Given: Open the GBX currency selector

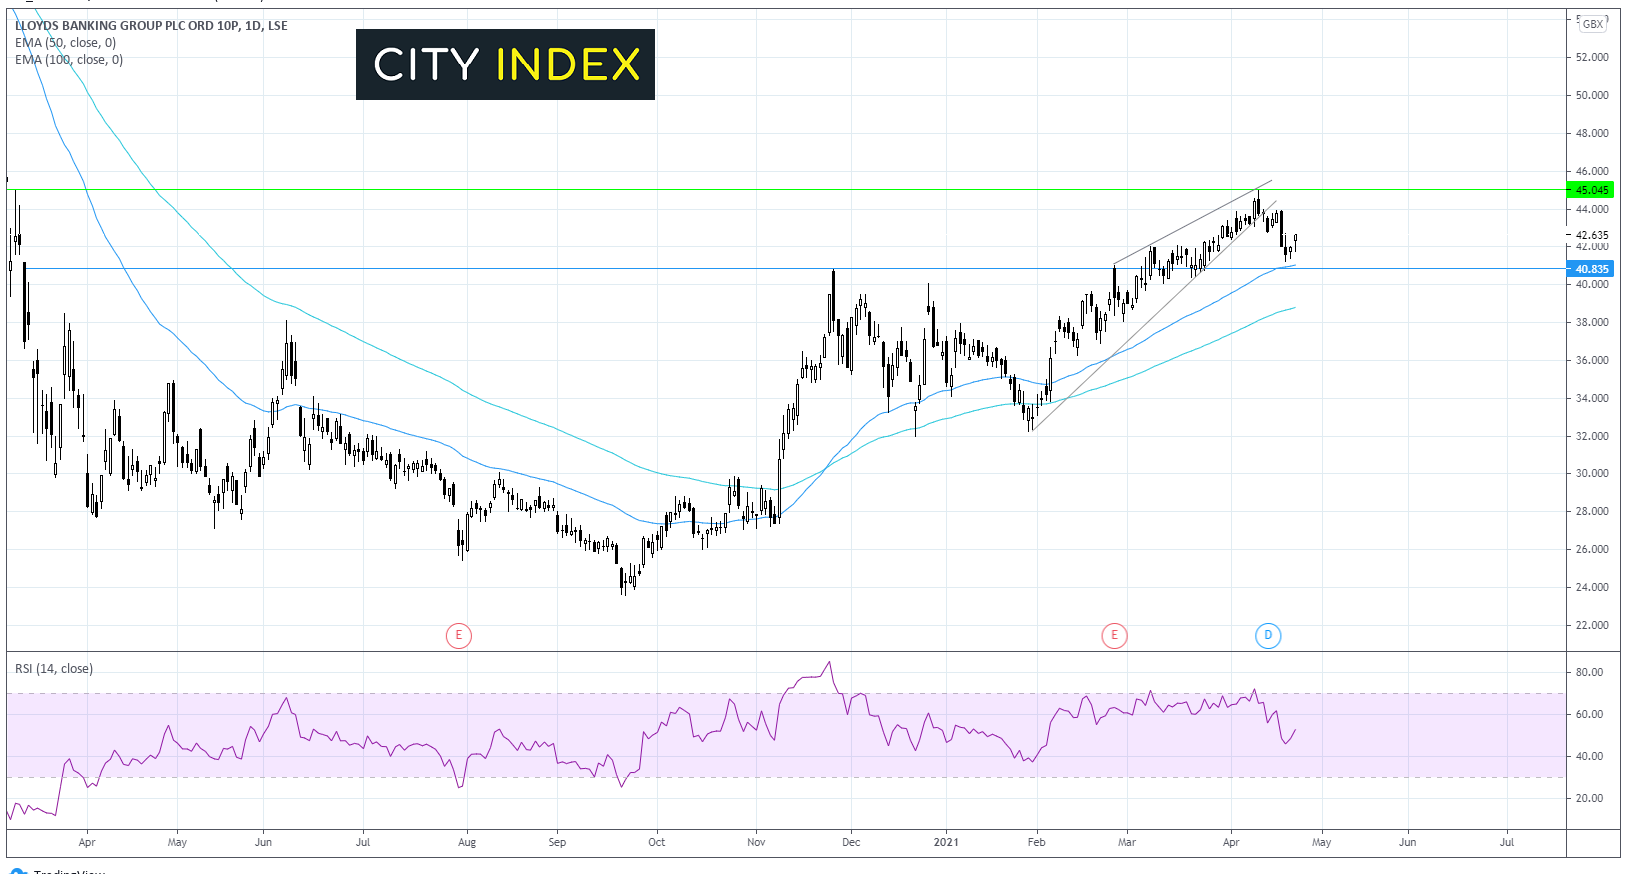Looking at the screenshot, I should pos(1593,24).
